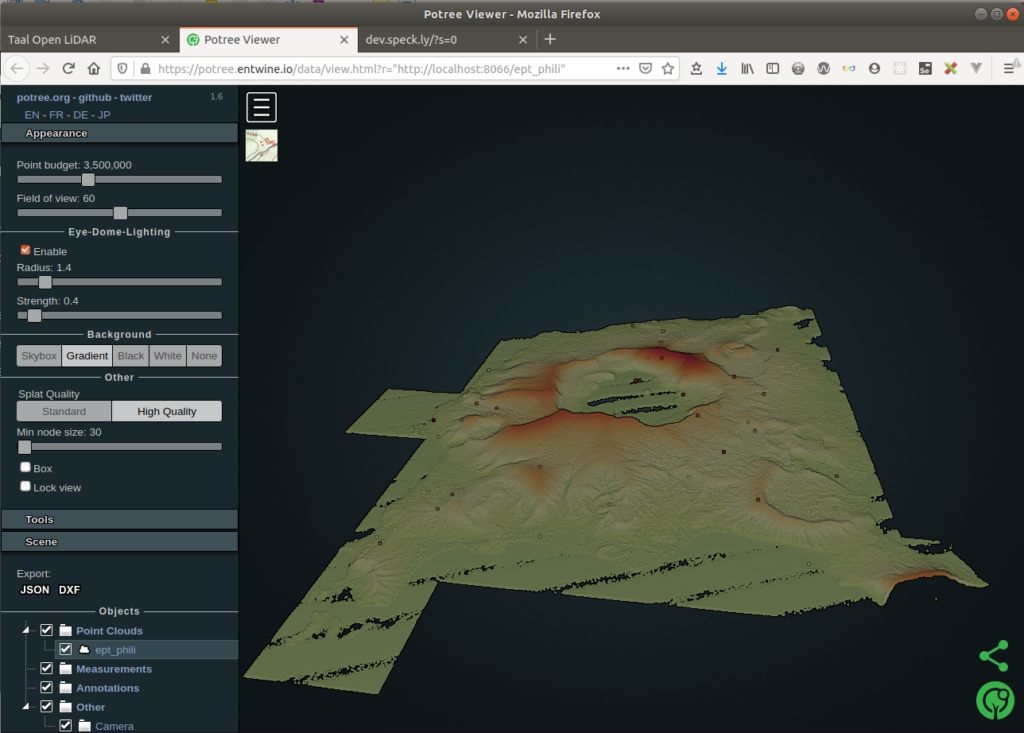Open the overview map thumbnail

pos(261,145)
